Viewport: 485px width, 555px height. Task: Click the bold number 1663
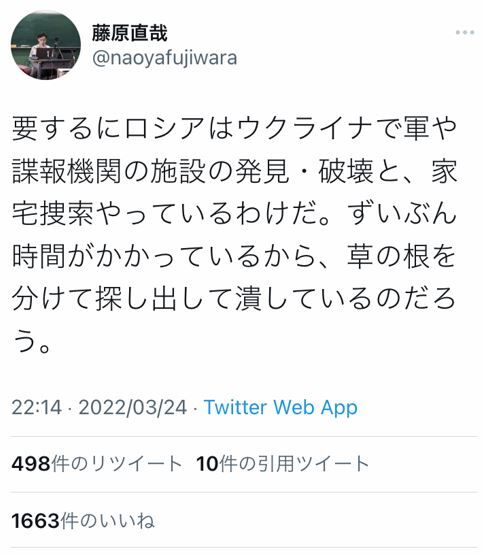point(35,521)
